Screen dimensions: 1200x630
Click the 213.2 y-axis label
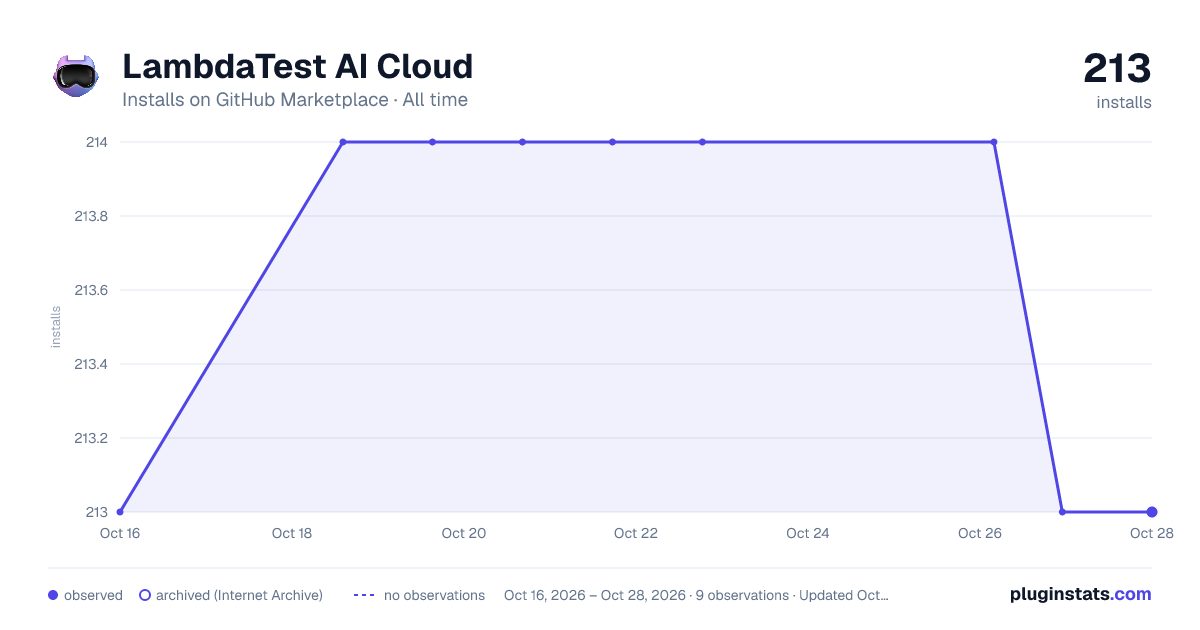click(91, 438)
